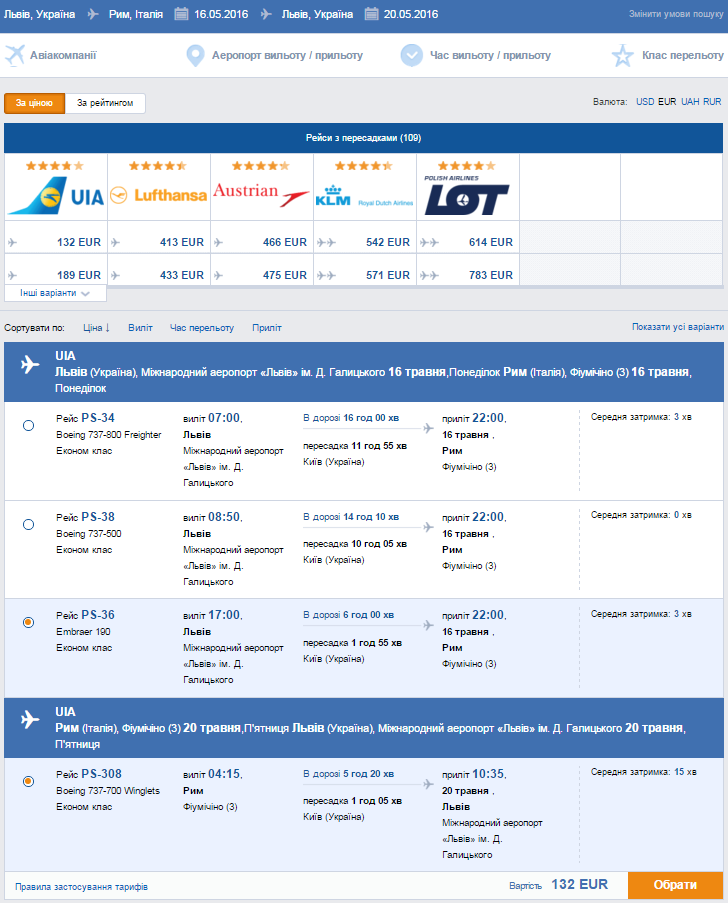Click the Austrian airline logo

point(261,193)
